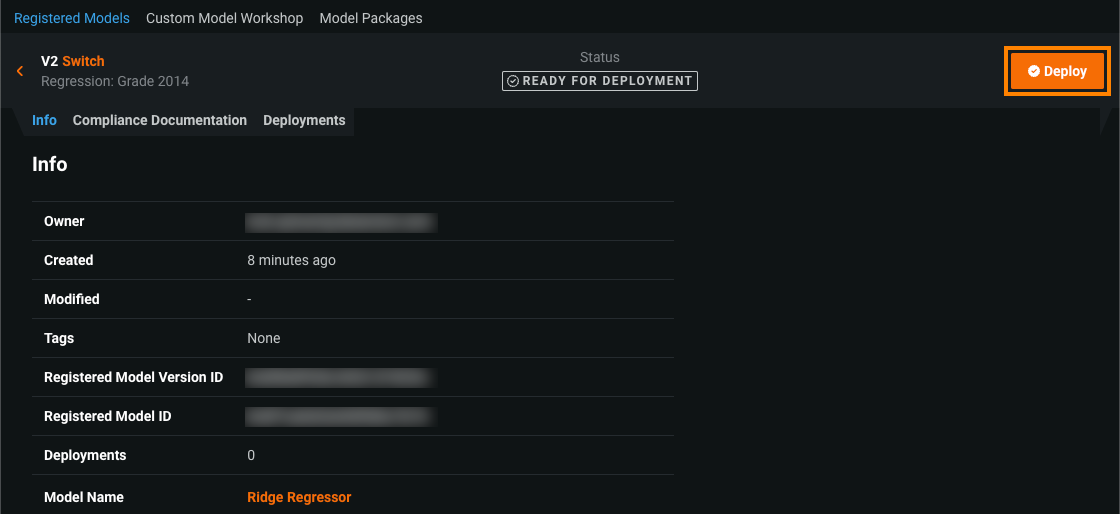Viewport: 1120px width, 514px height.
Task: Click the "Regression: Grade 2014" subtitle
Action: tap(115, 81)
